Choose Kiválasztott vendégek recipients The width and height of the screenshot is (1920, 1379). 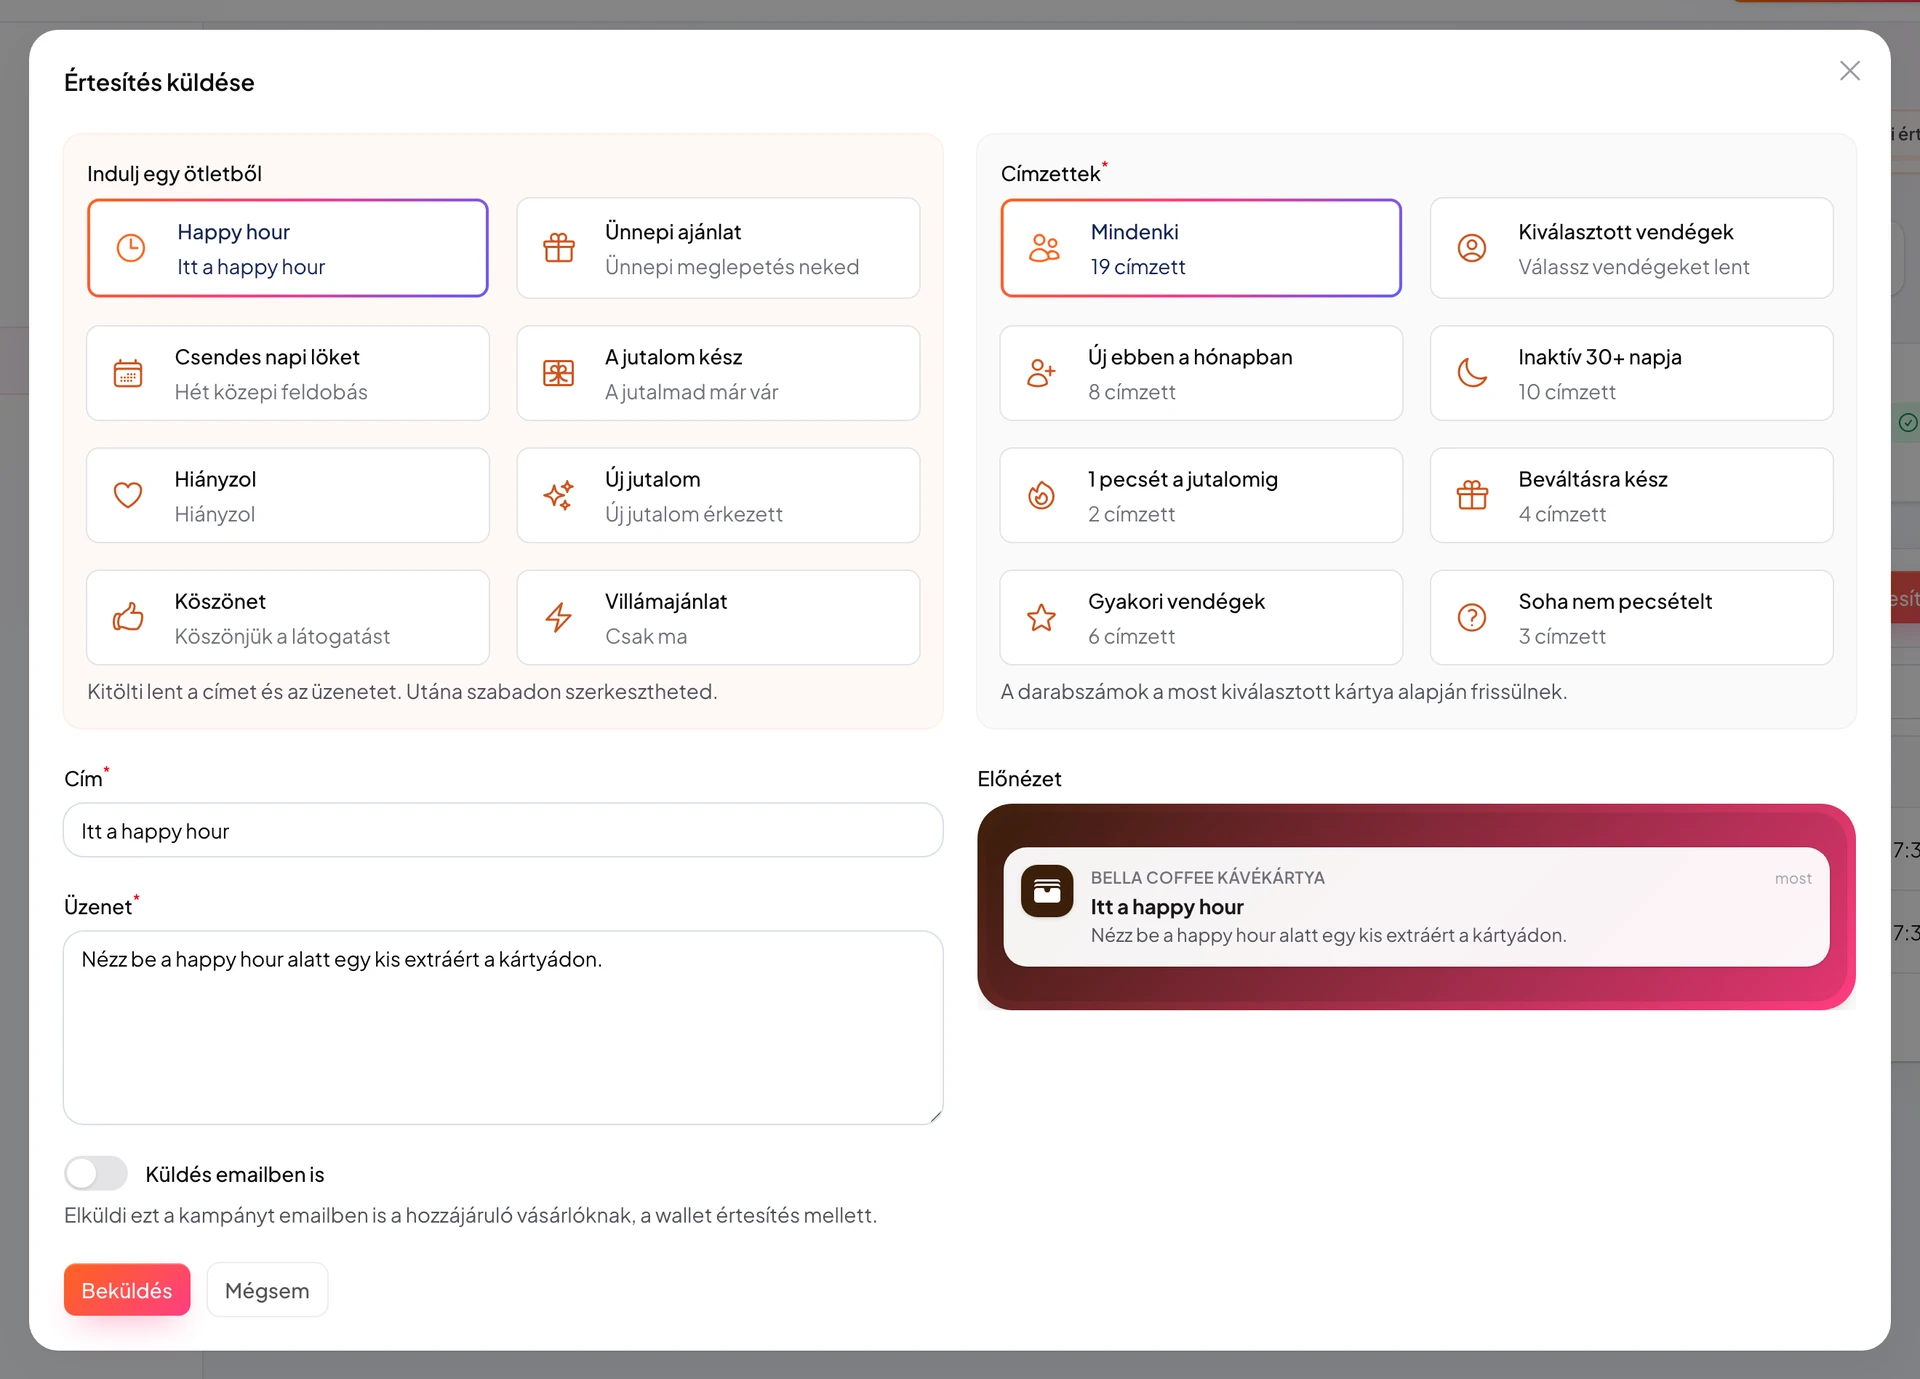coord(1631,248)
